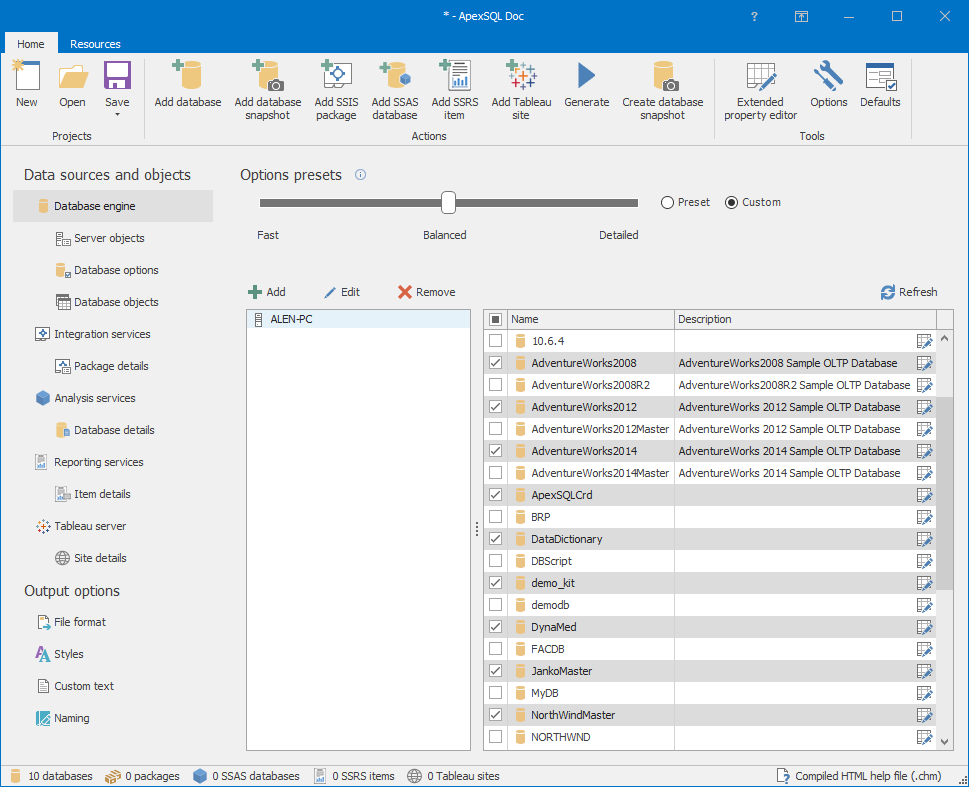
Task: Open Custom text output options
Action: 75,686
